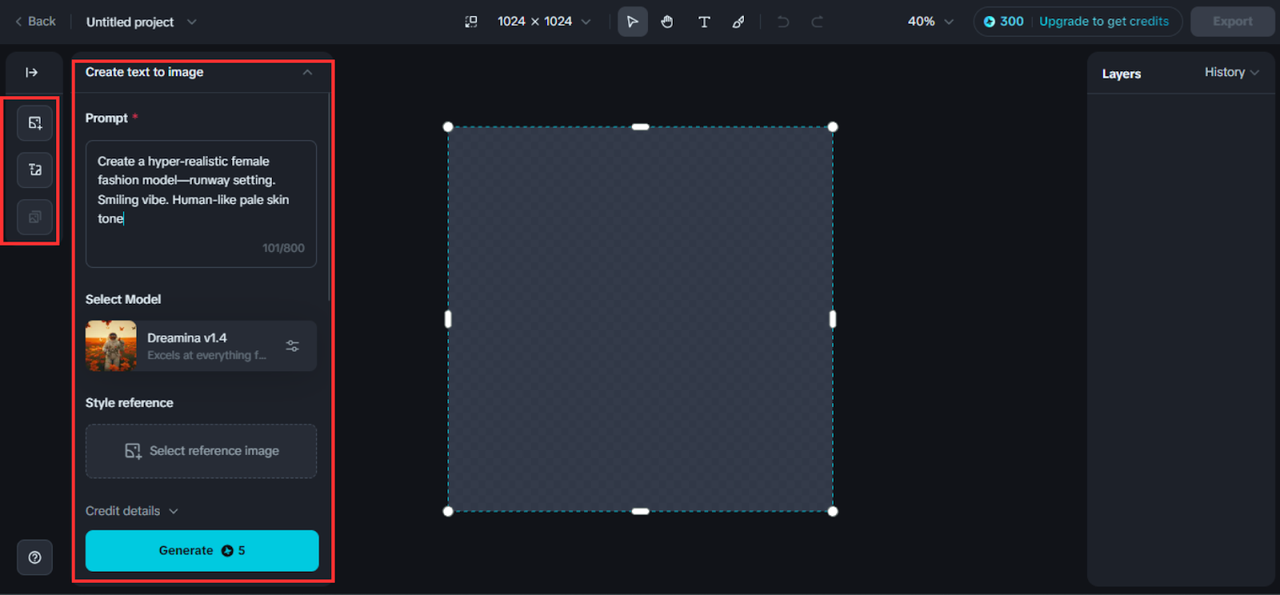The width and height of the screenshot is (1280, 595).
Task: Click inside the Prompt text box
Action: (x=201, y=204)
